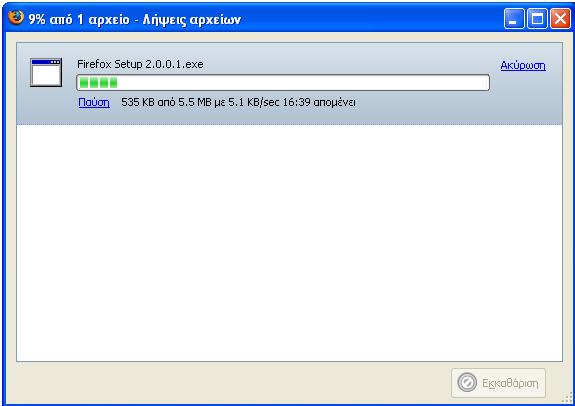Click the 535 KB από 5.5 MB status text
Screen dimensions: 575x406
(x=166, y=102)
